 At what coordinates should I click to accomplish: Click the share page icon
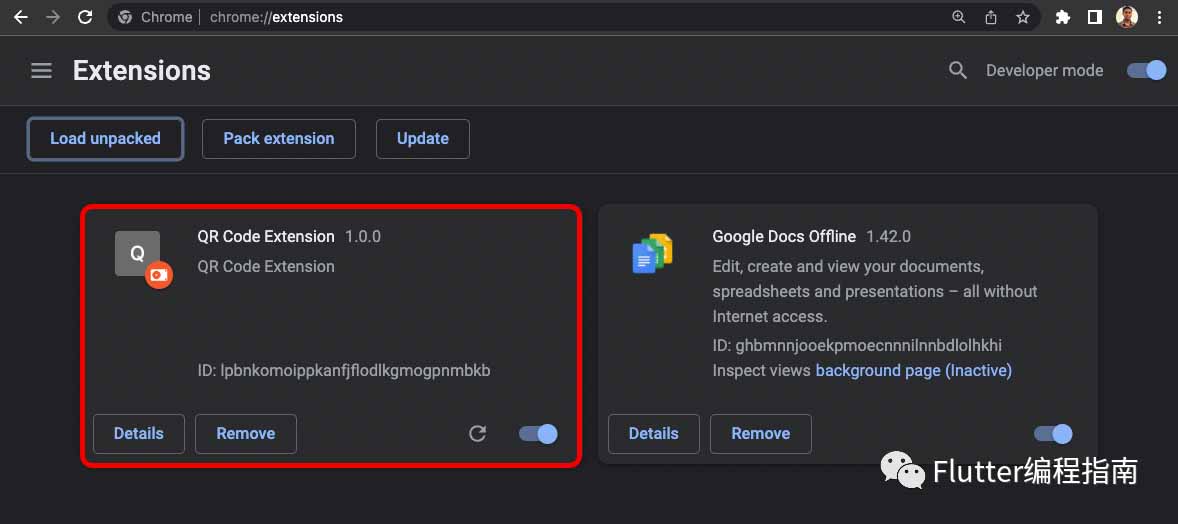pyautogui.click(x=991, y=17)
